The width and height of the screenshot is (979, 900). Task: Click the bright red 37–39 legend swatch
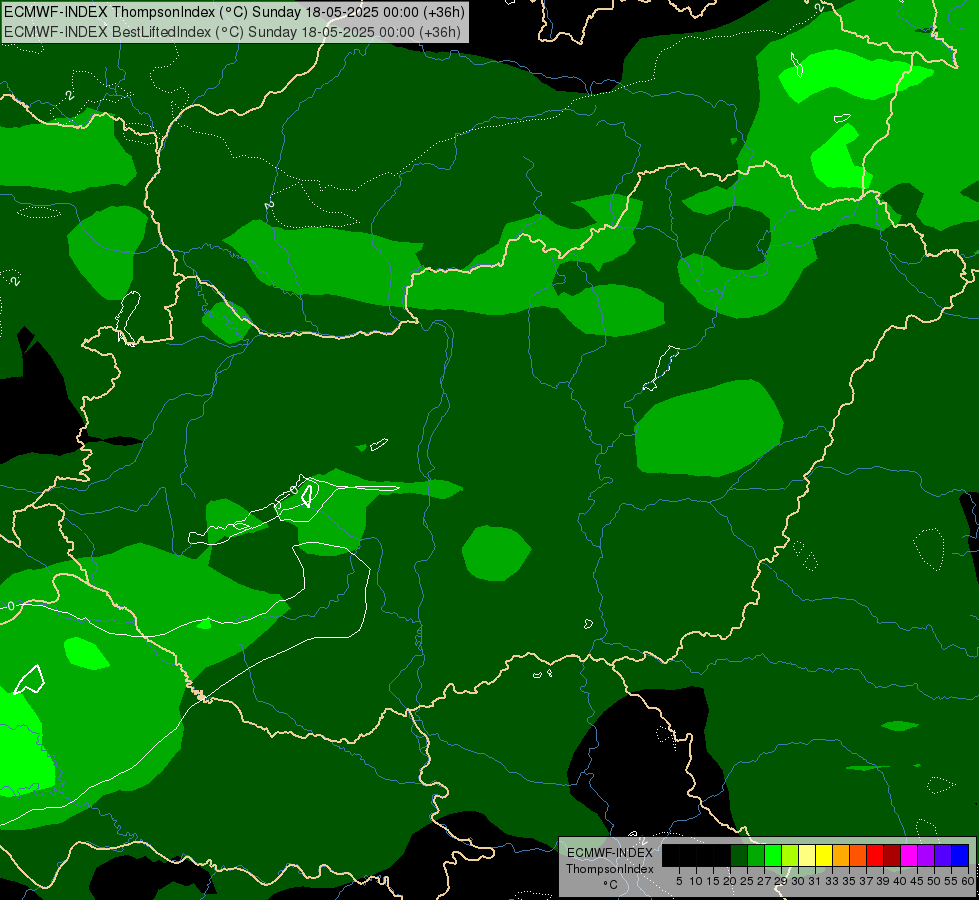click(875, 855)
